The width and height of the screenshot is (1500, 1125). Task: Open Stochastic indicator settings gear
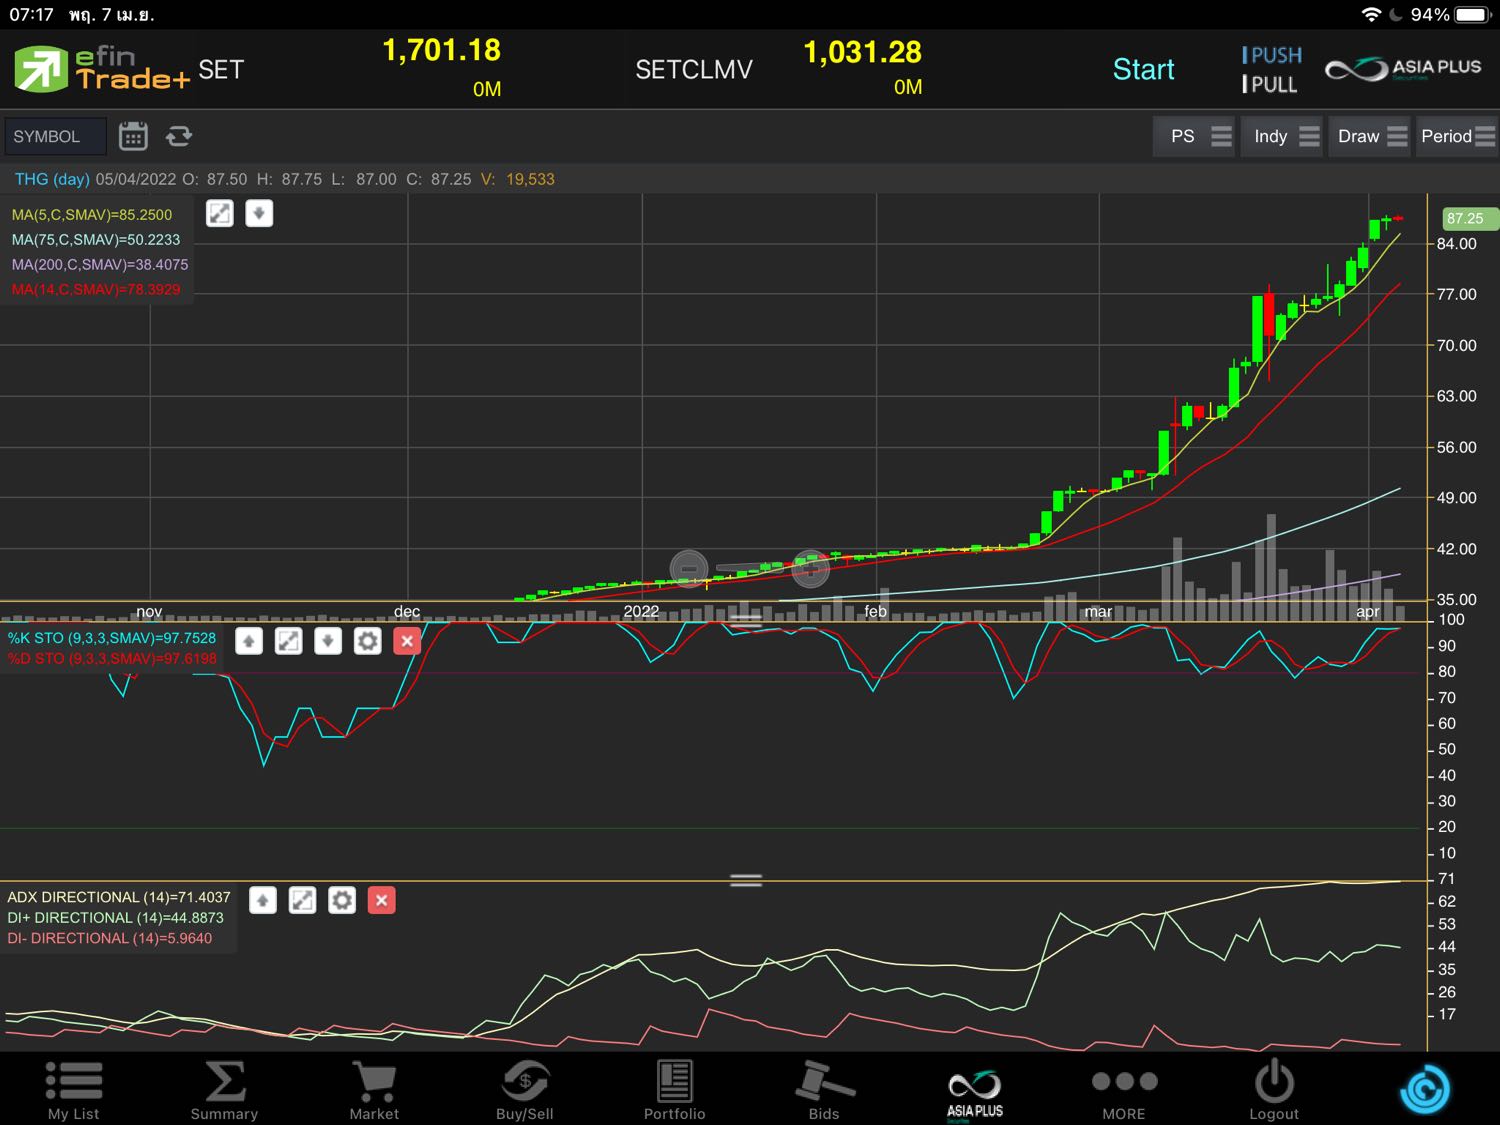(x=367, y=641)
